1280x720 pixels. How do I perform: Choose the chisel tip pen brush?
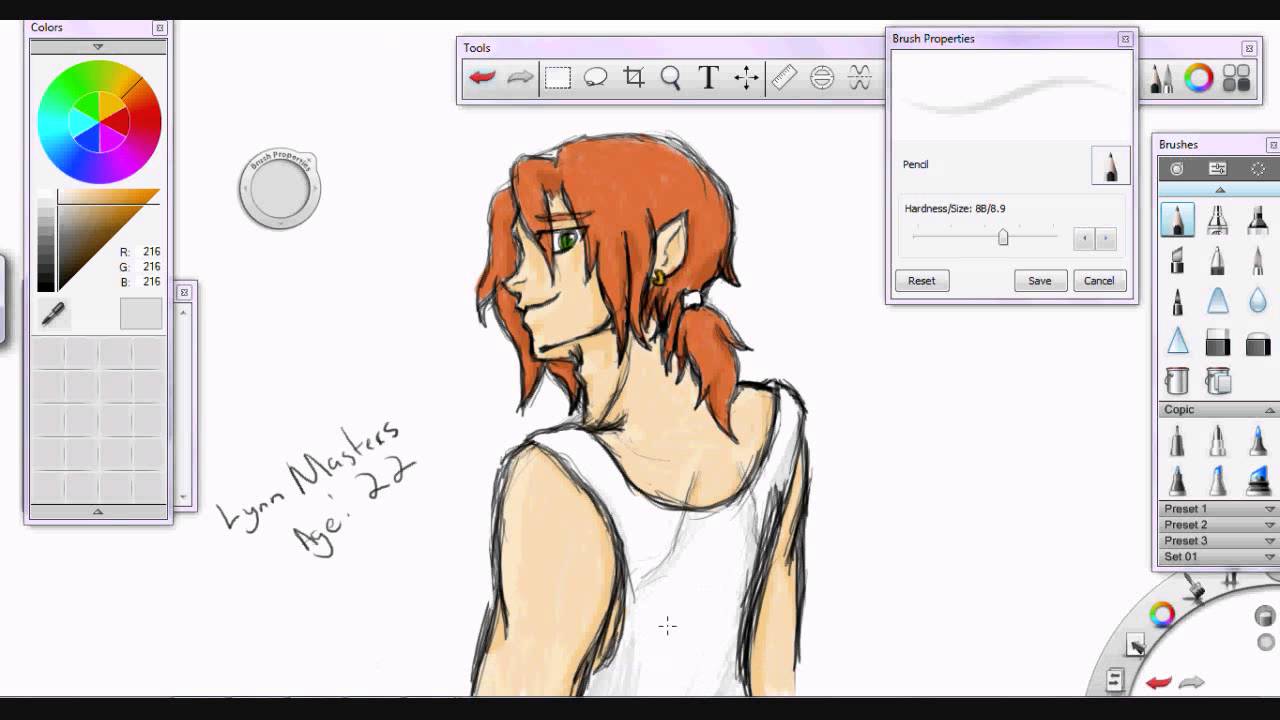(x=1178, y=260)
